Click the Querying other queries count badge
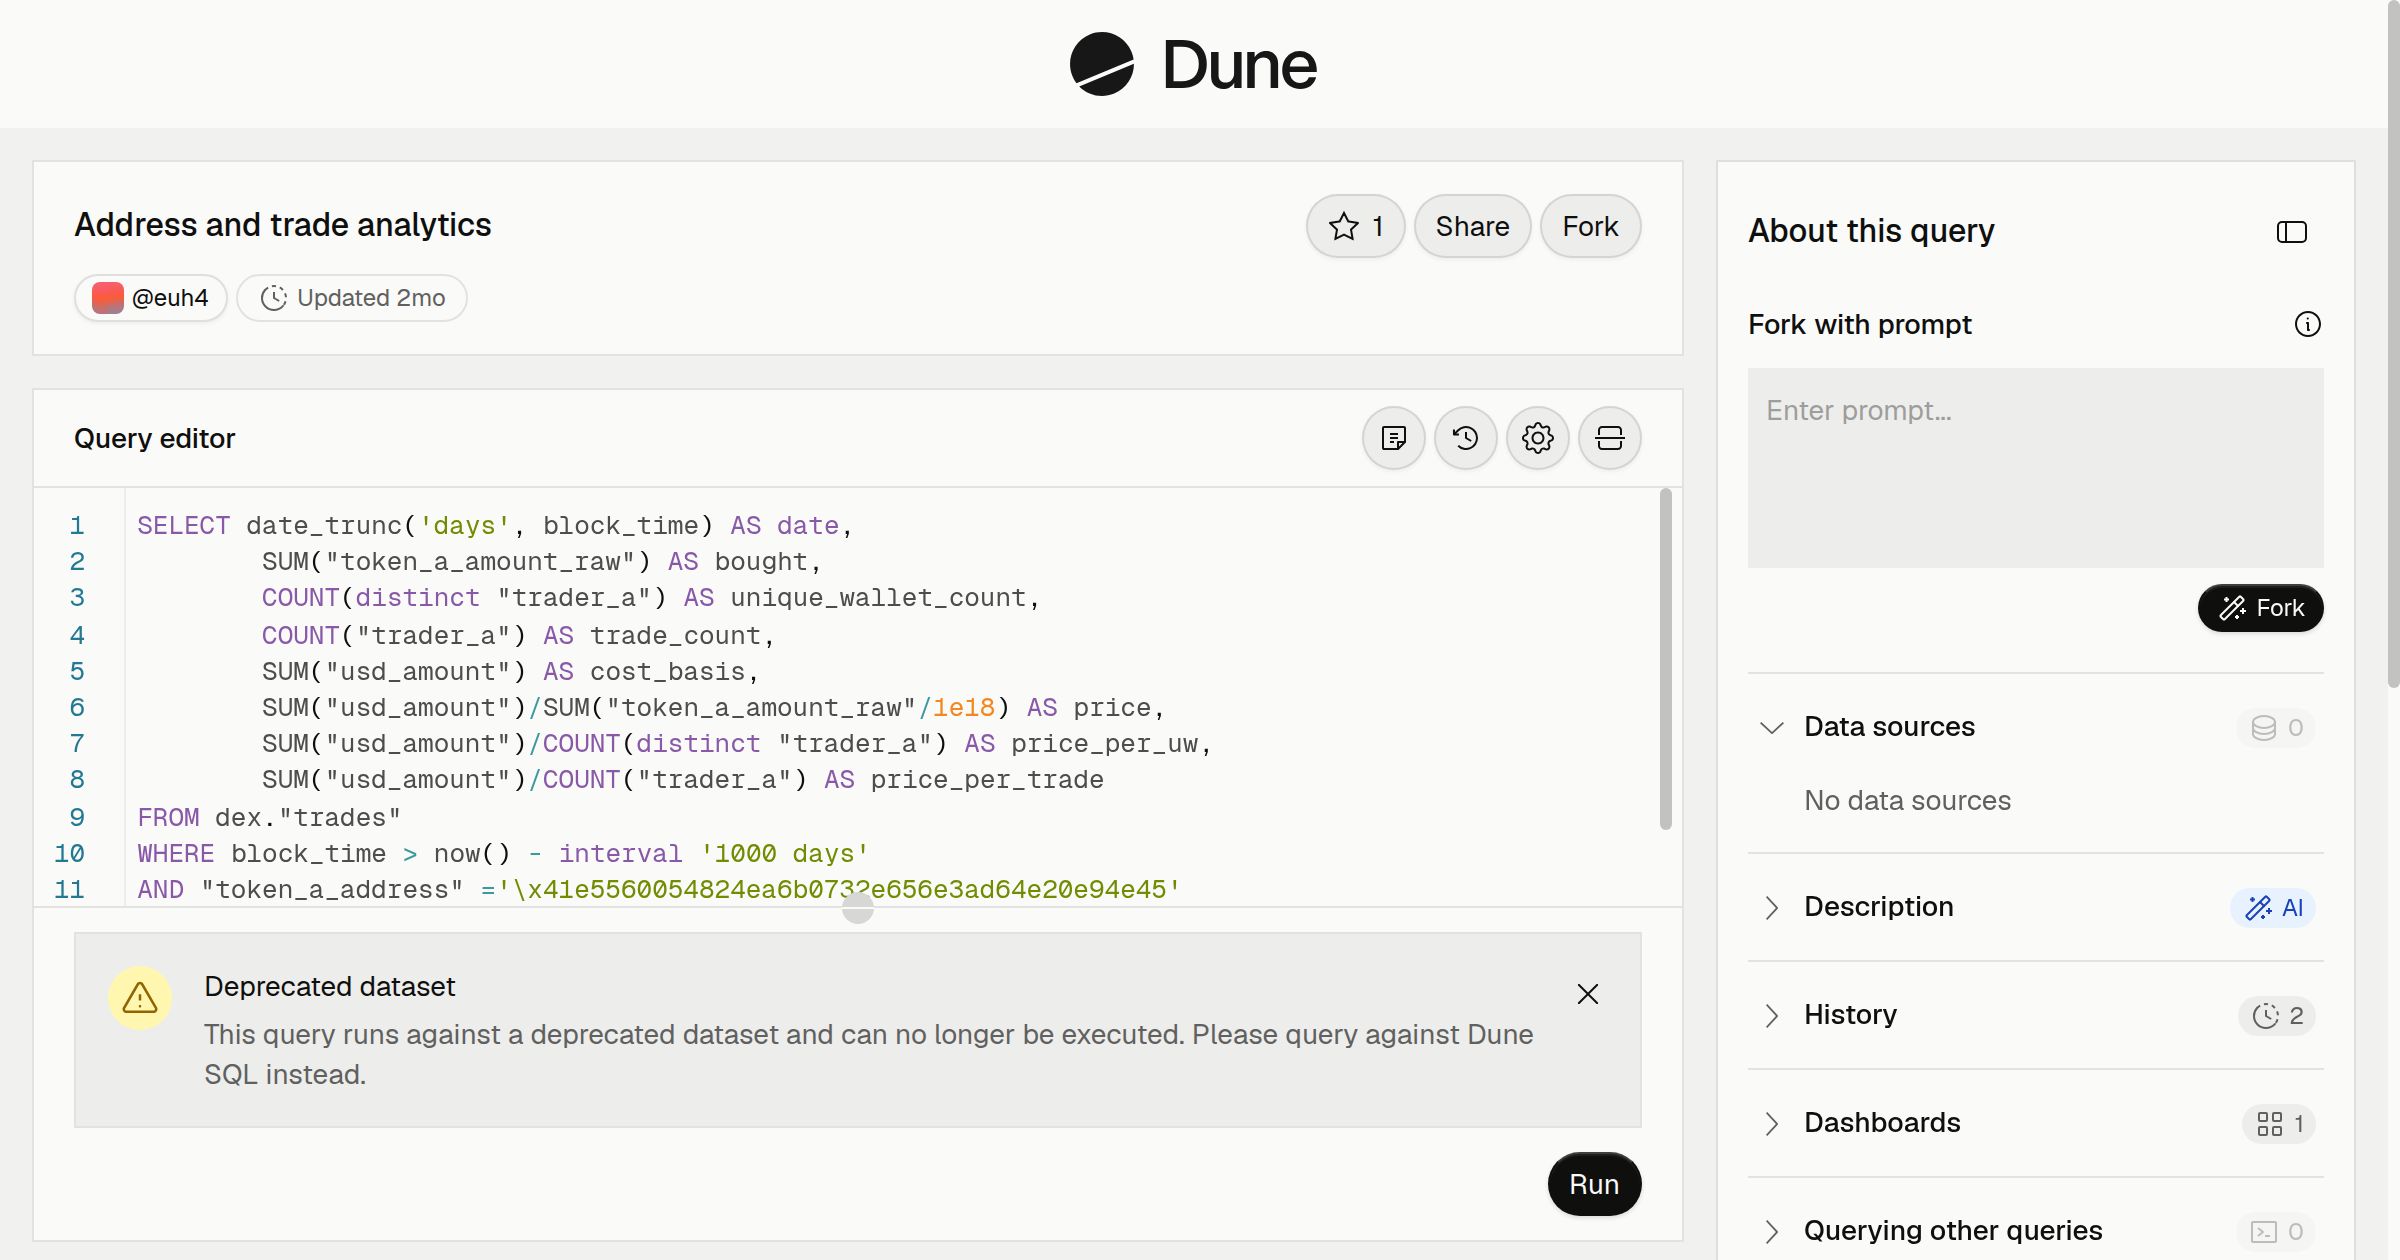Image resolution: width=2400 pixels, height=1260 pixels. coord(2277,1231)
